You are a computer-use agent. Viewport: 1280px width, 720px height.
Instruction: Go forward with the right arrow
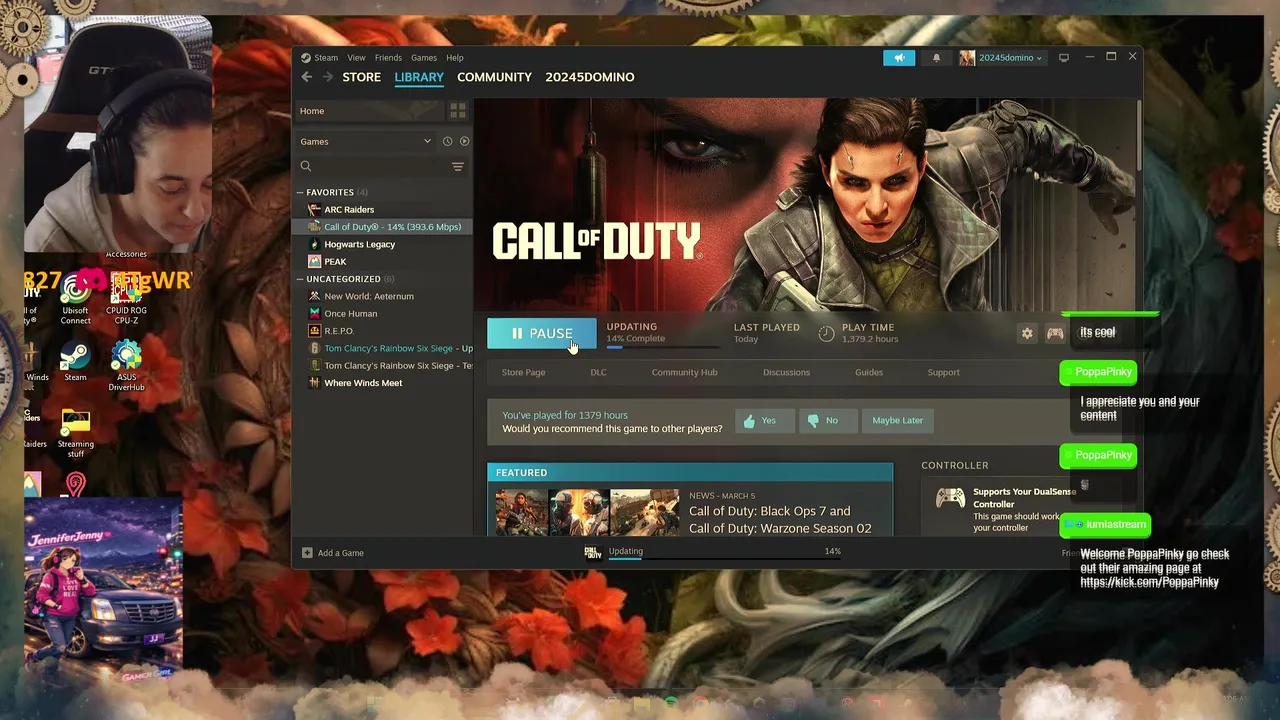[x=327, y=77]
